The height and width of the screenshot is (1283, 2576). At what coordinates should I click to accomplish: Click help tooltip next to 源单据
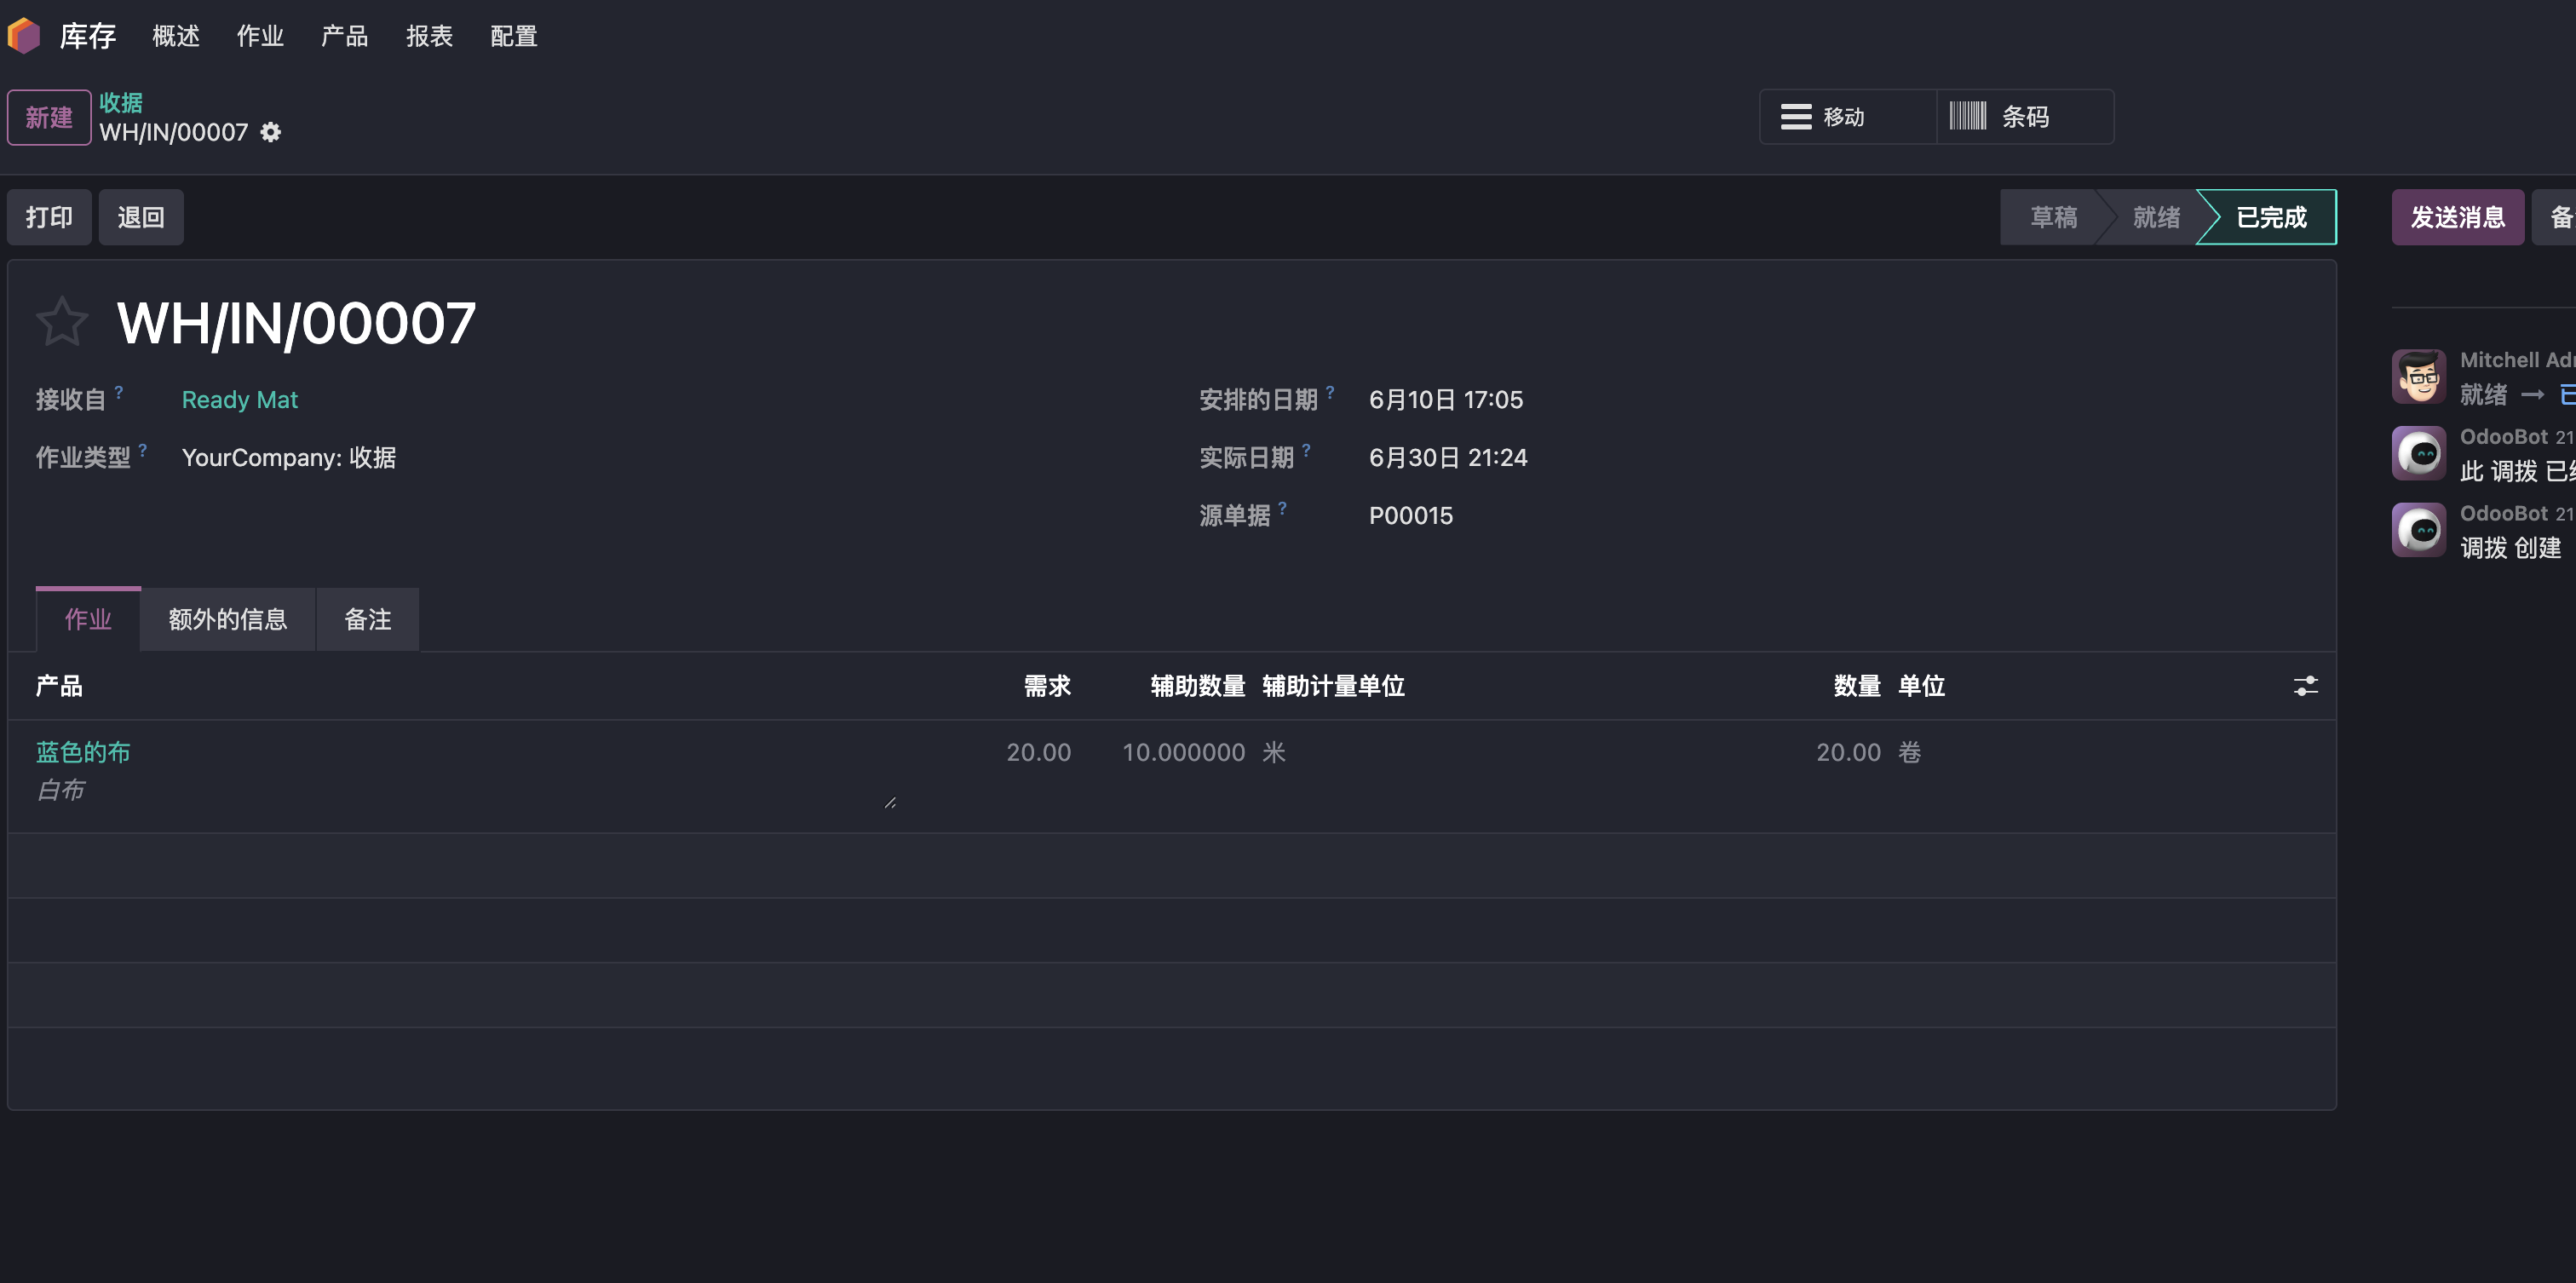tap(1282, 509)
